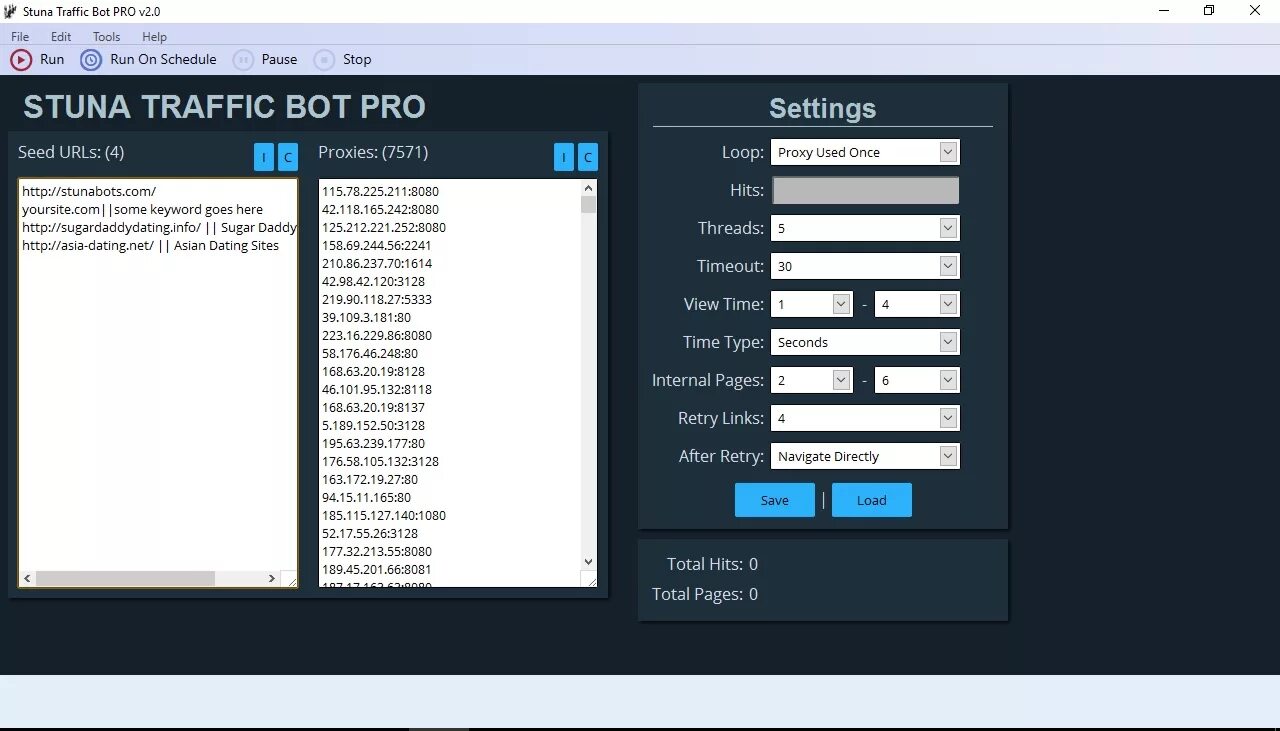
Task: Expand the Threads dropdown
Action: 949,228
